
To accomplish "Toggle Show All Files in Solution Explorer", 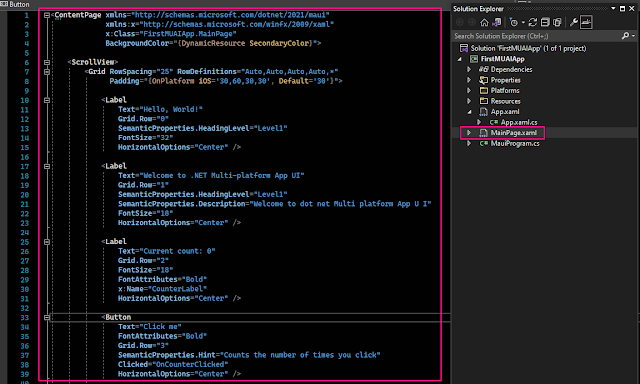I will coord(557,22).
